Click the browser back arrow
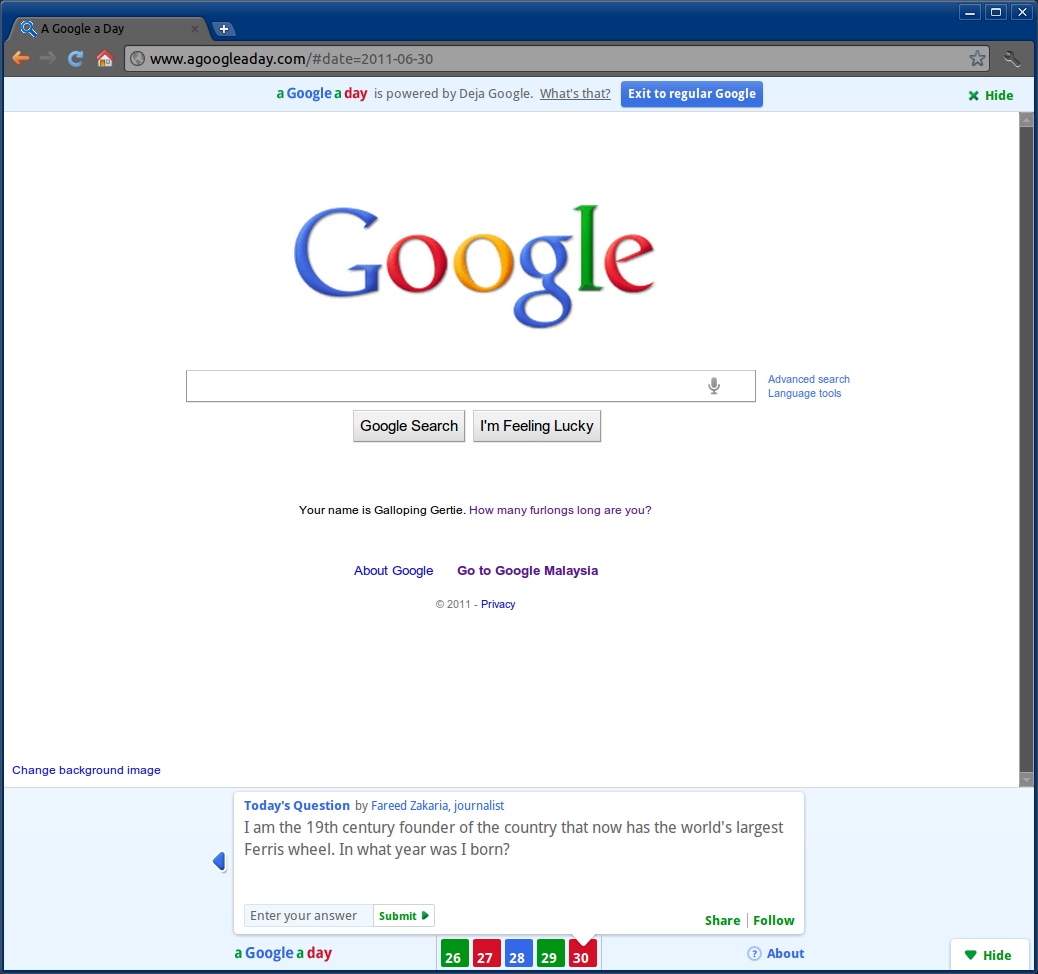The image size is (1038, 974). 21,58
